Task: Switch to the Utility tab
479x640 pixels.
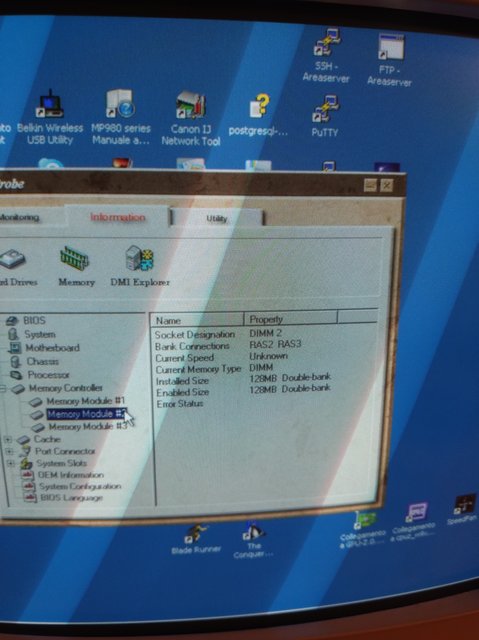Action: 217,218
